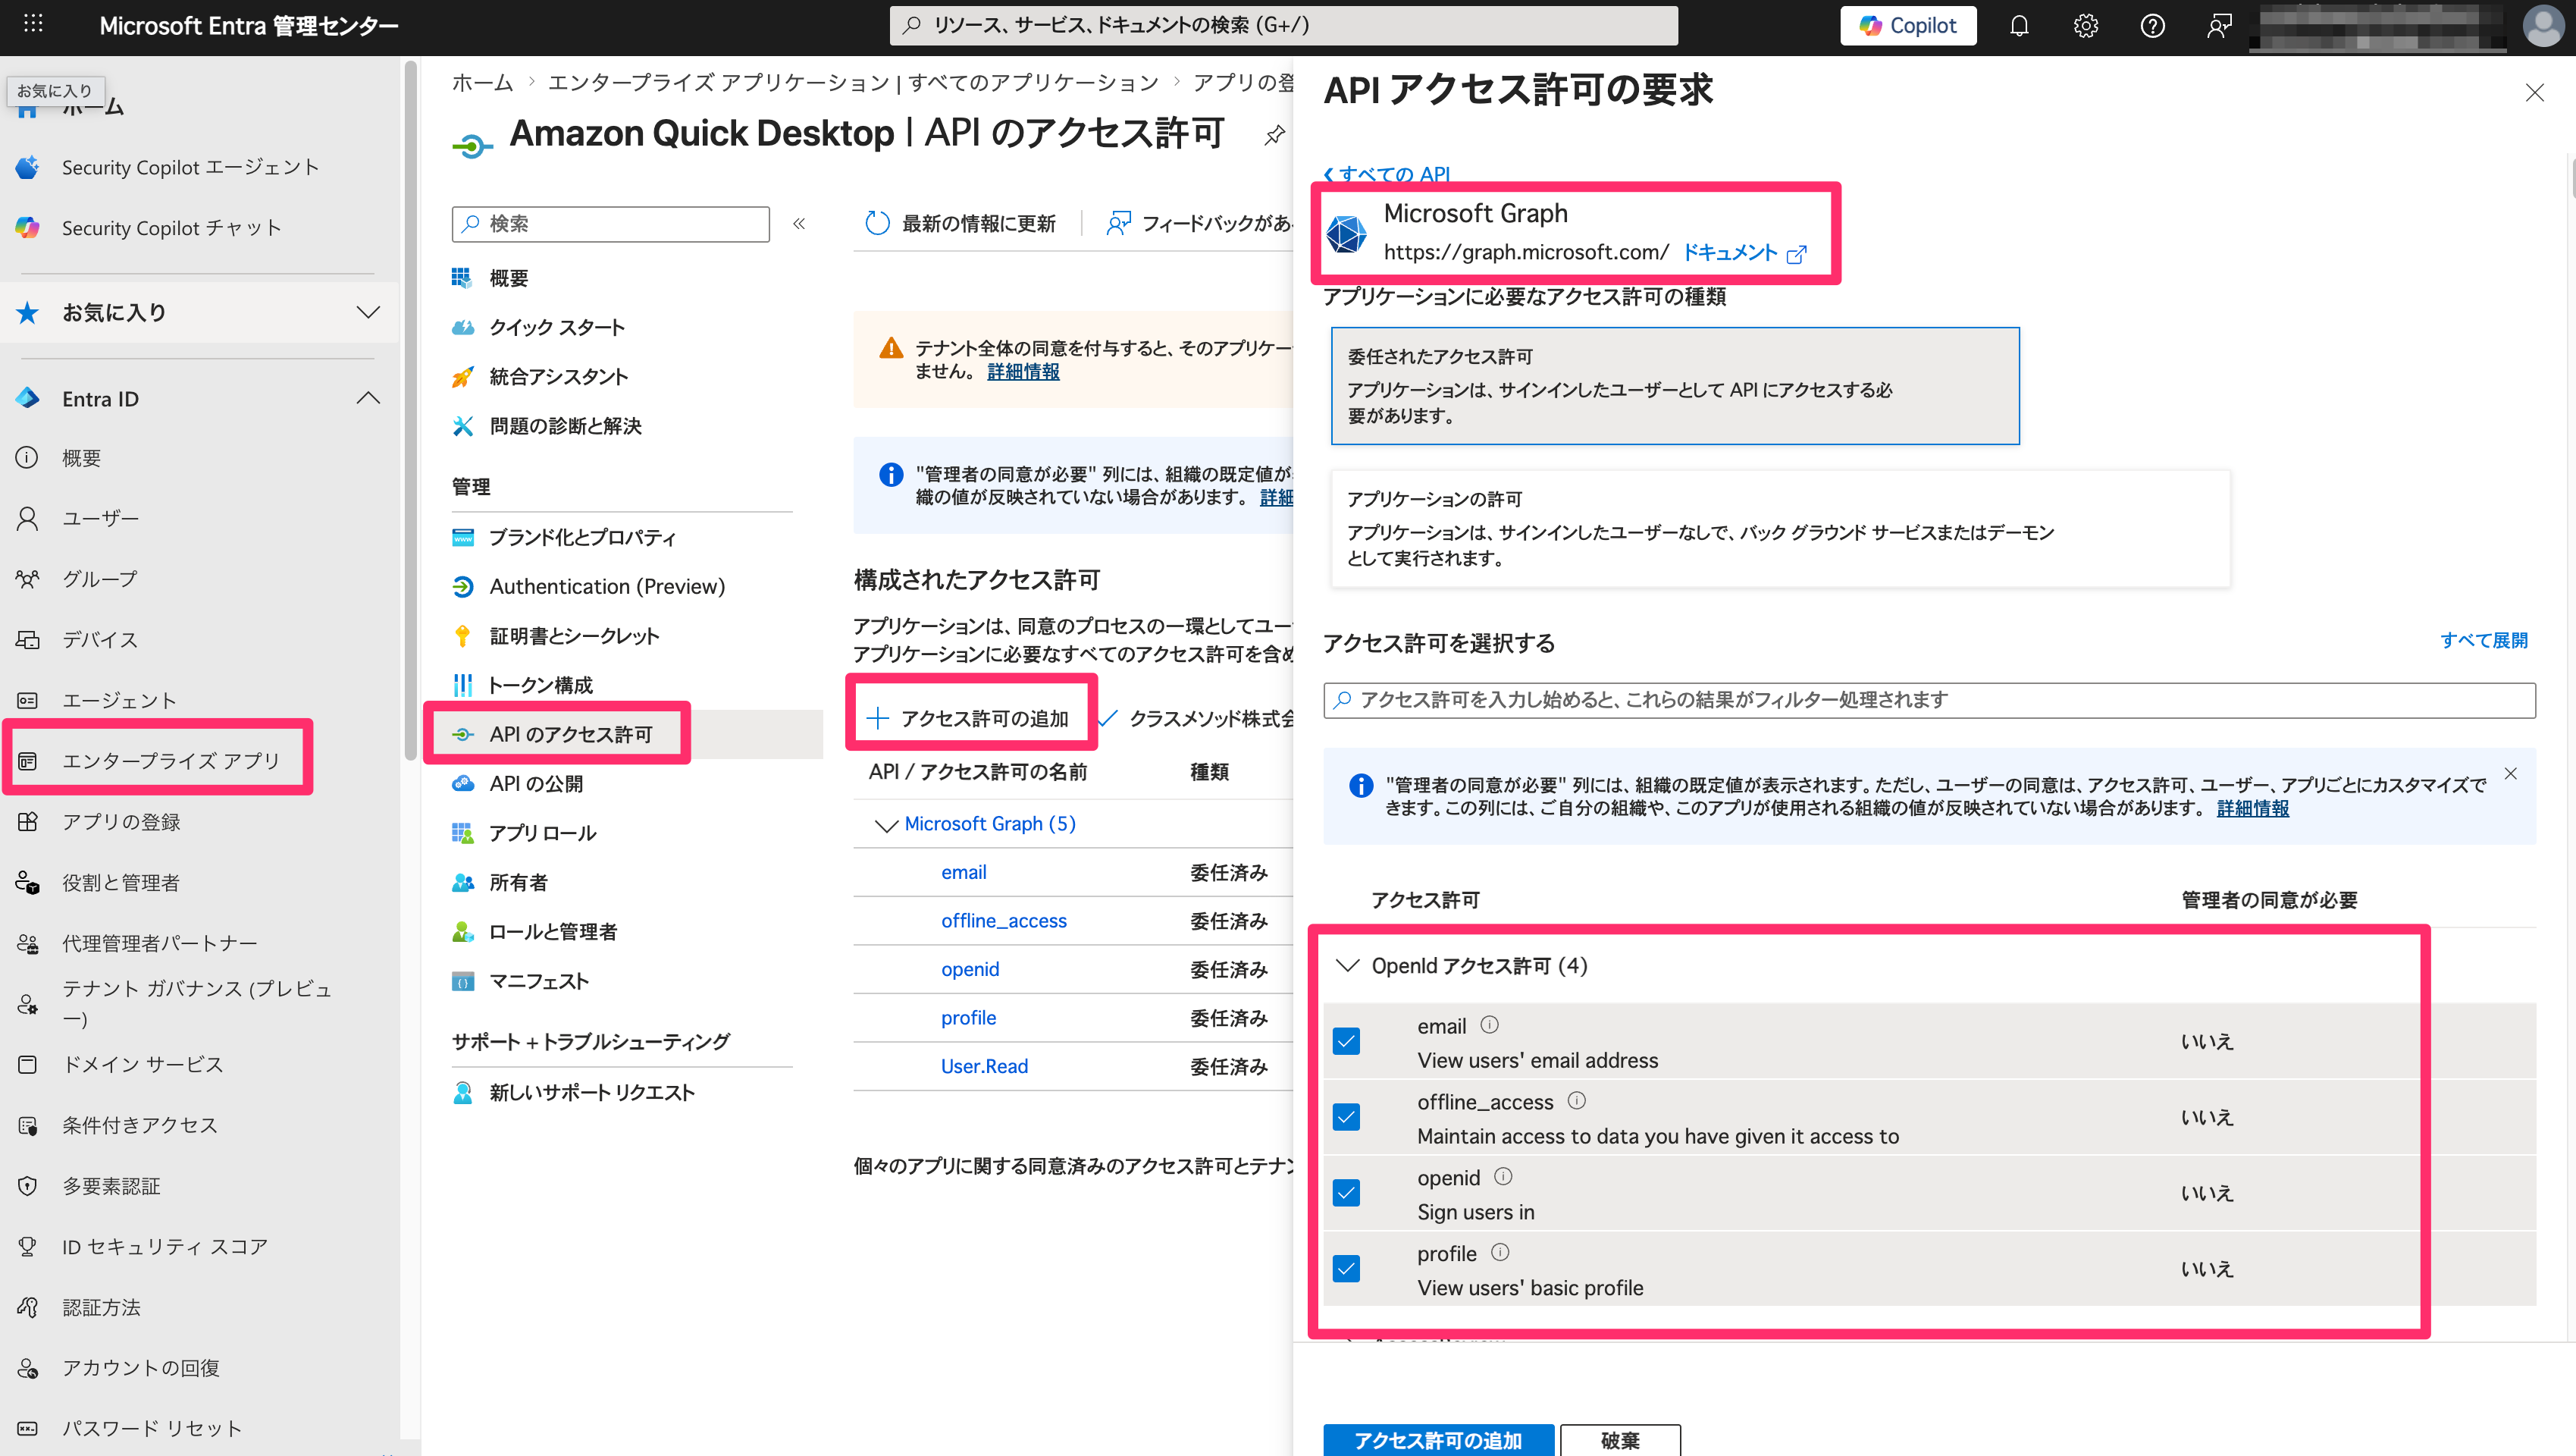Close the API アクセス許可の要求 panel
This screenshot has height=1456, width=2576.
(x=2534, y=93)
